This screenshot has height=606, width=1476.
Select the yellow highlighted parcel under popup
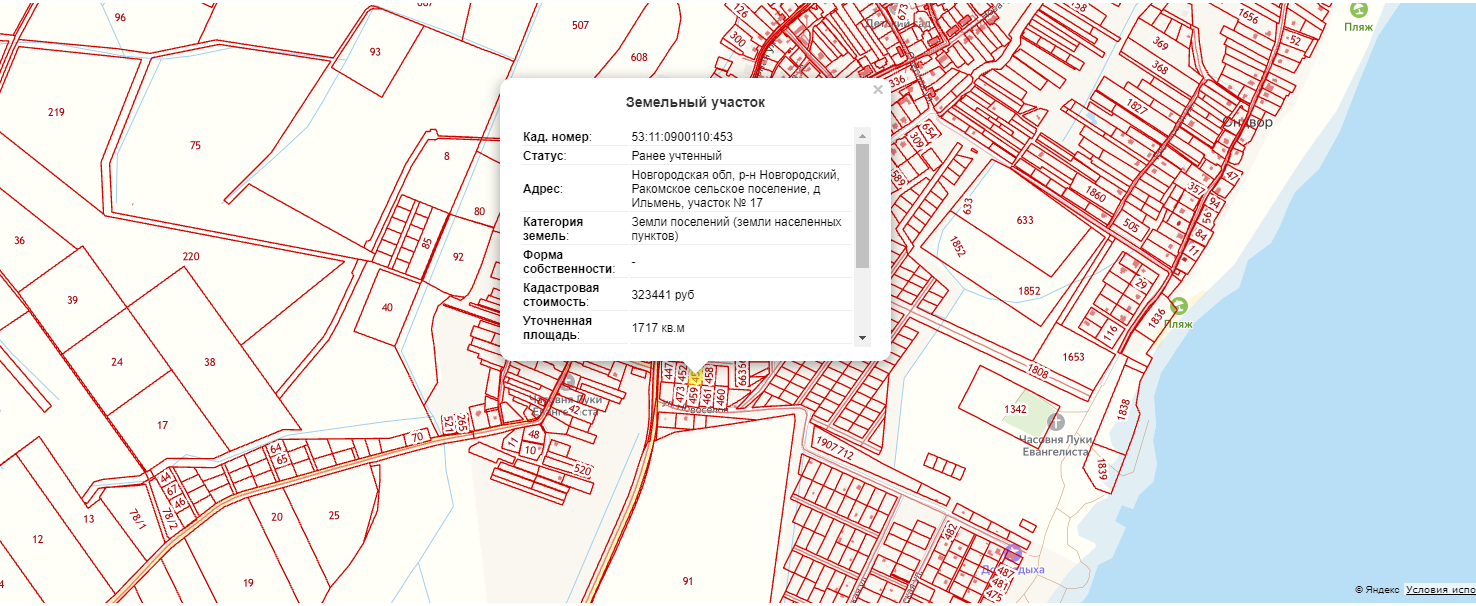pos(695,376)
